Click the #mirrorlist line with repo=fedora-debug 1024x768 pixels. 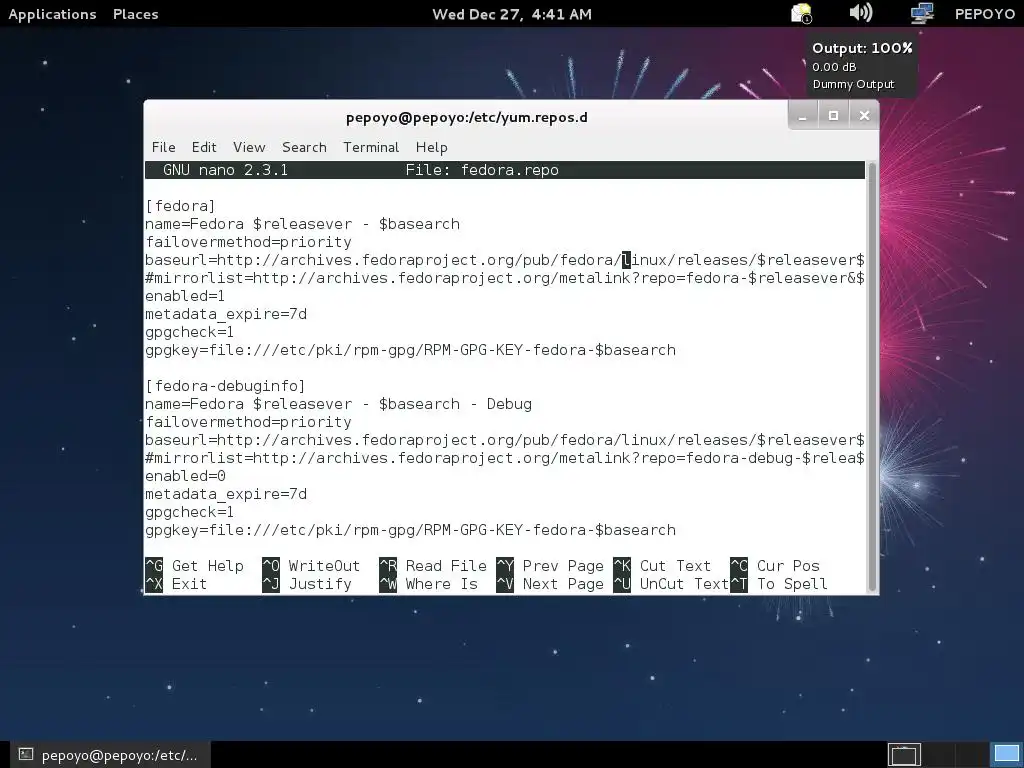tap(505, 458)
